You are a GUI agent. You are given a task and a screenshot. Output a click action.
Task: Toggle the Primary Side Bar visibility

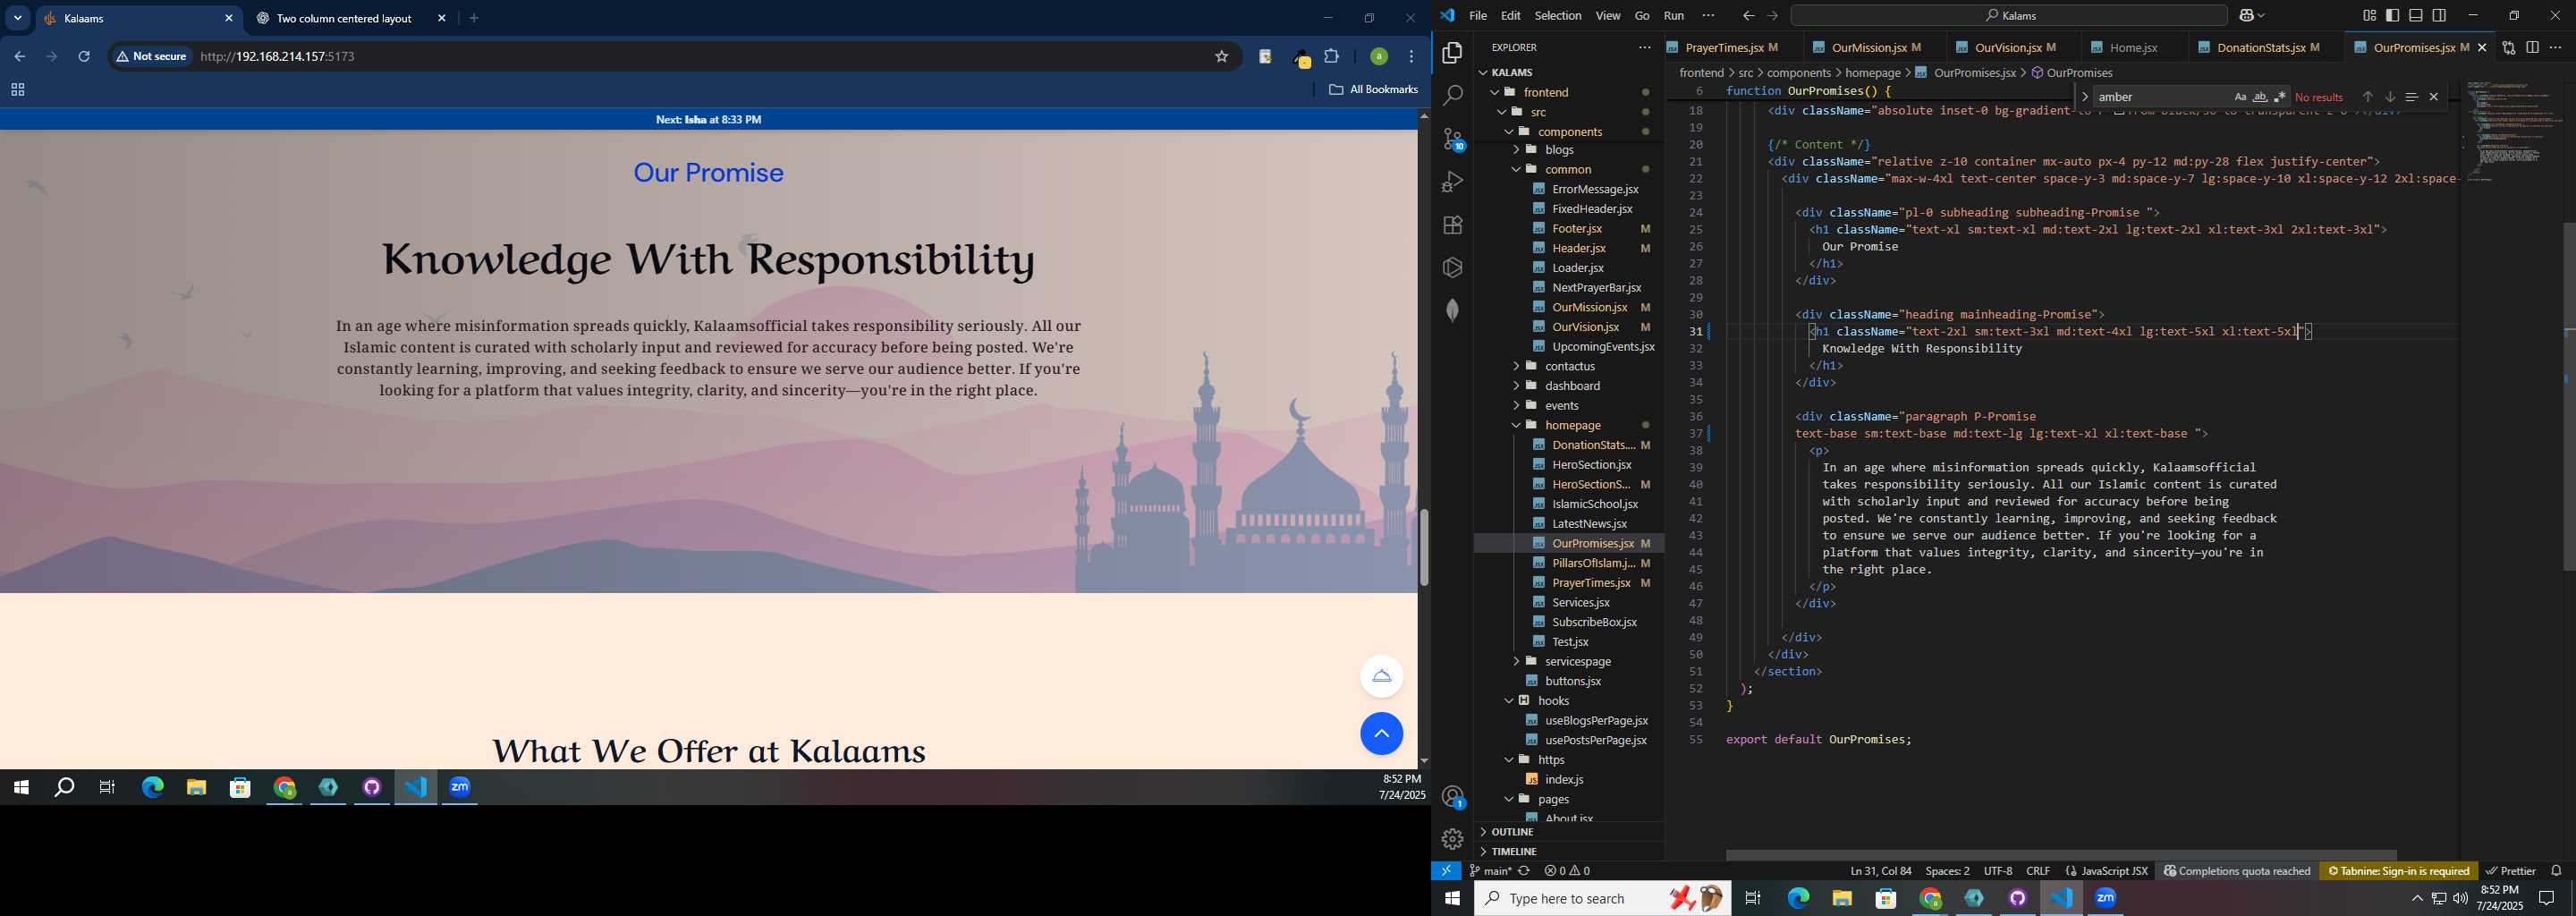tap(2392, 16)
